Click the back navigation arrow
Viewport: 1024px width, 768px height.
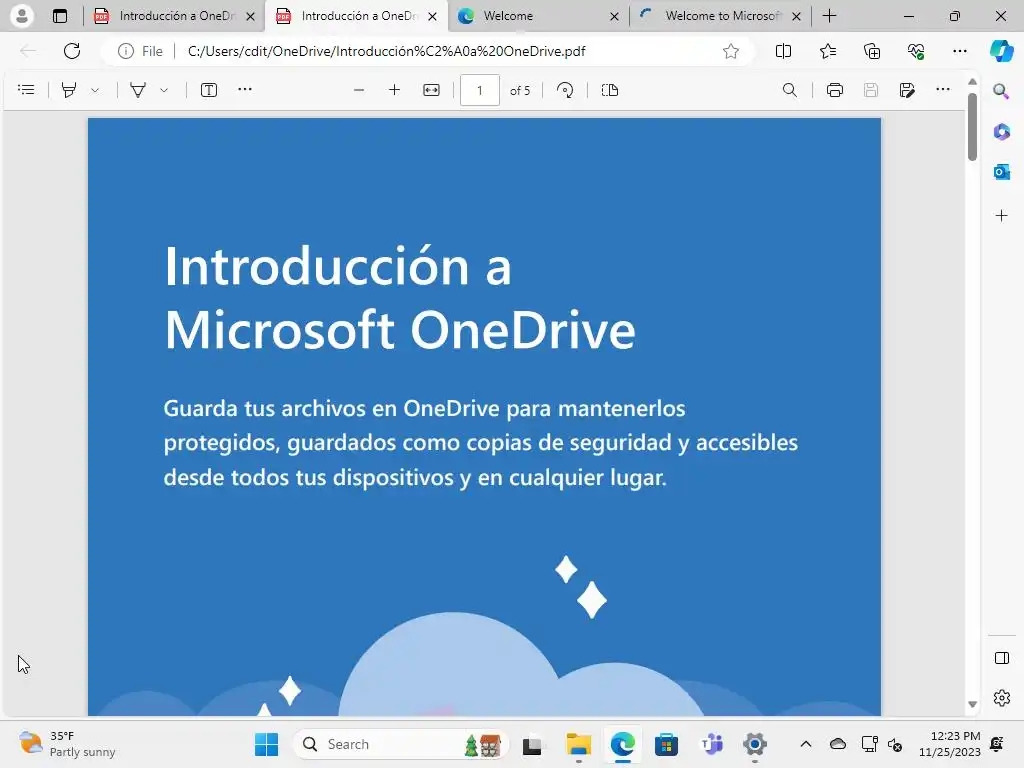pyautogui.click(x=28, y=51)
